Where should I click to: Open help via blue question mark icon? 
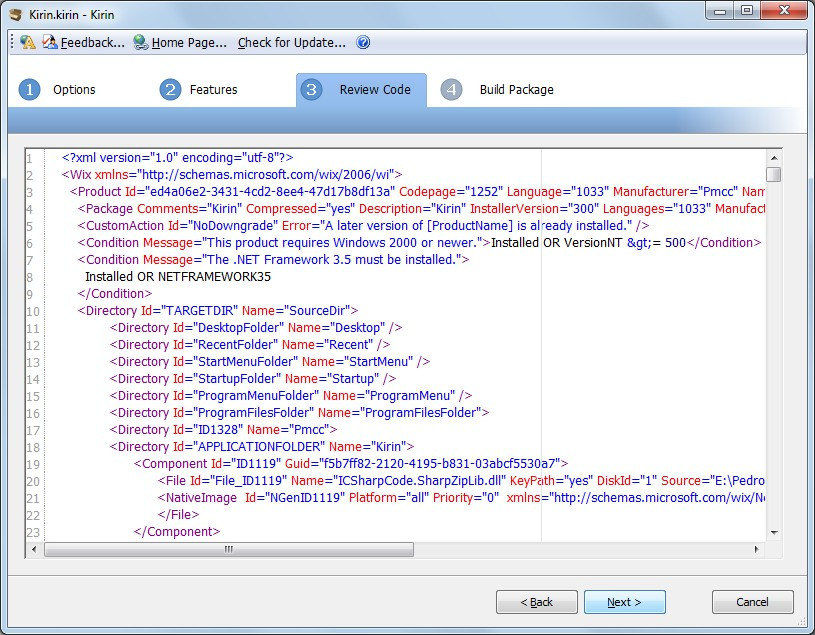363,42
